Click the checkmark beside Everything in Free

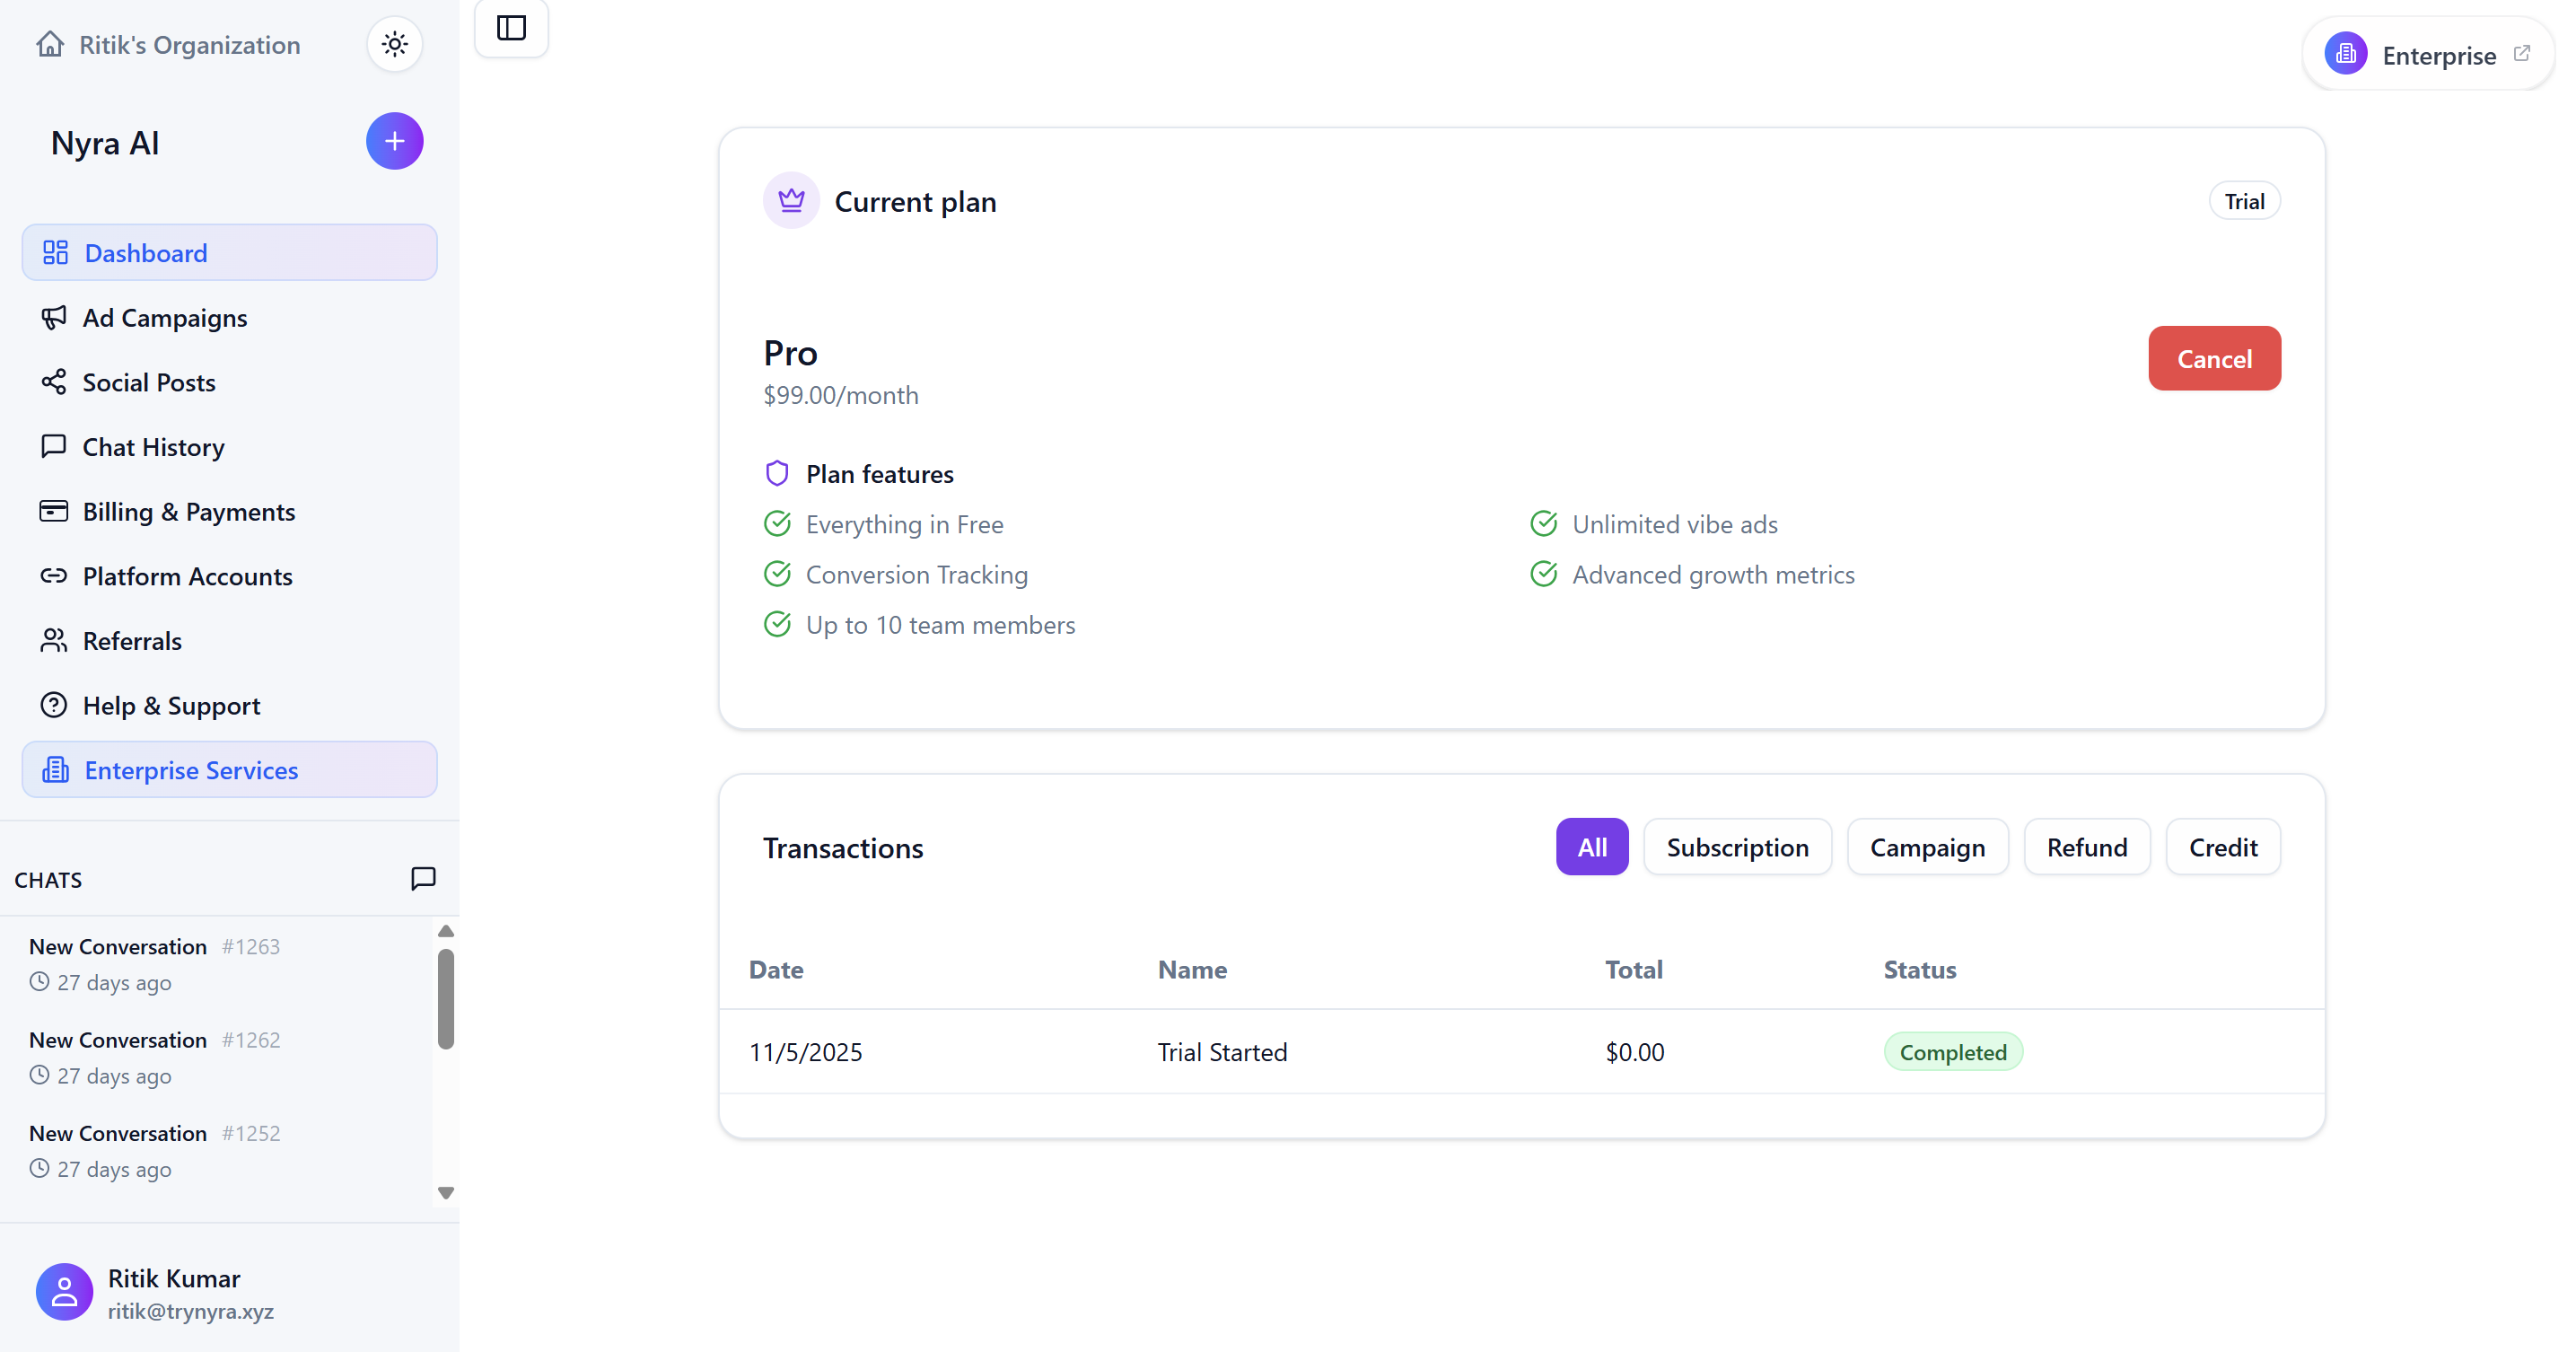(x=777, y=523)
